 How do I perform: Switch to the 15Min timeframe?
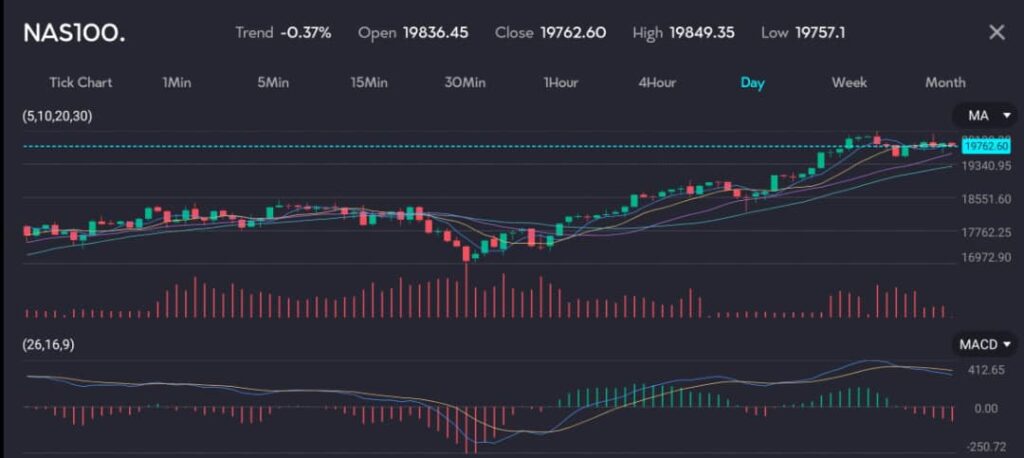coord(369,82)
